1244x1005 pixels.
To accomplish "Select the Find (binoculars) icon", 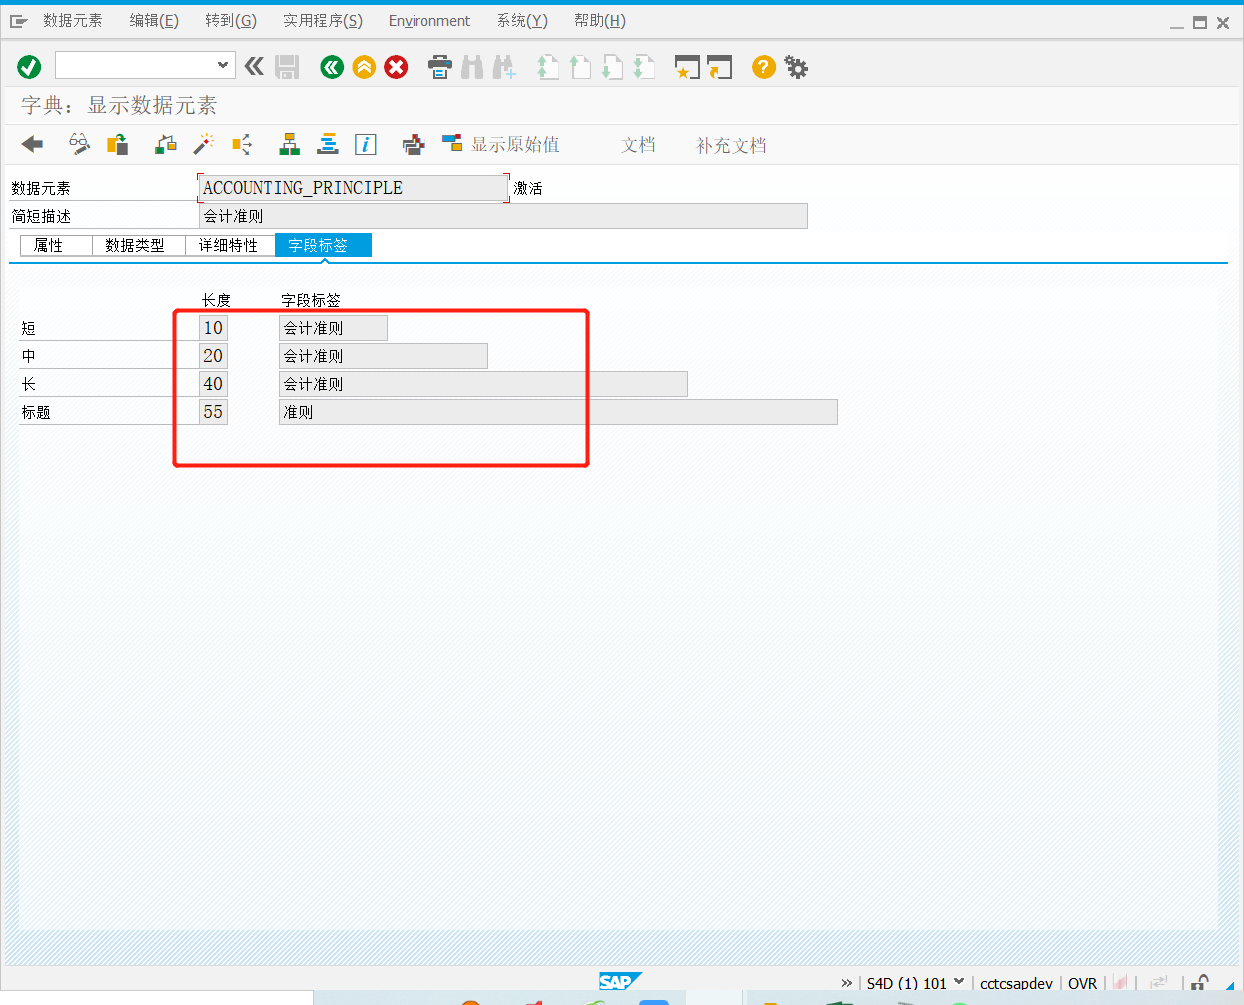I will click(x=472, y=67).
